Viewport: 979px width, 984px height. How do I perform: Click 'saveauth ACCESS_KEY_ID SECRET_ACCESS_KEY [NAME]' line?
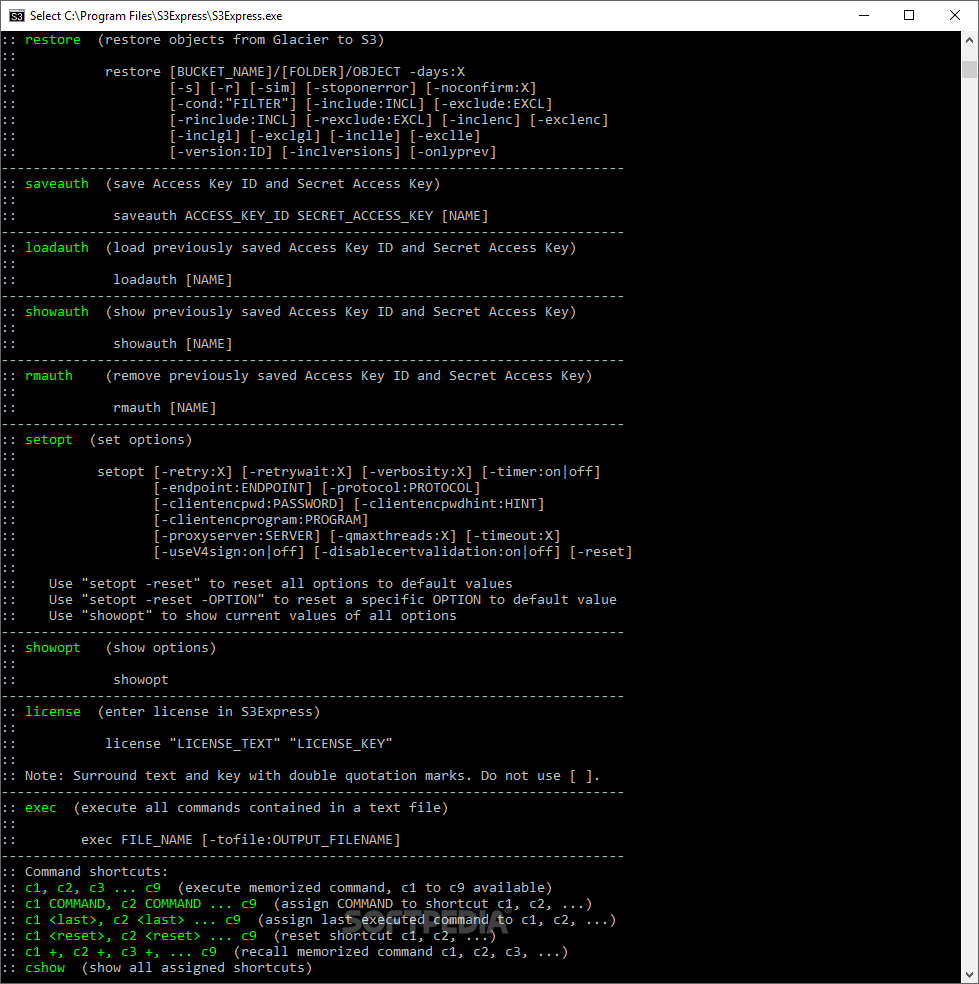[301, 216]
